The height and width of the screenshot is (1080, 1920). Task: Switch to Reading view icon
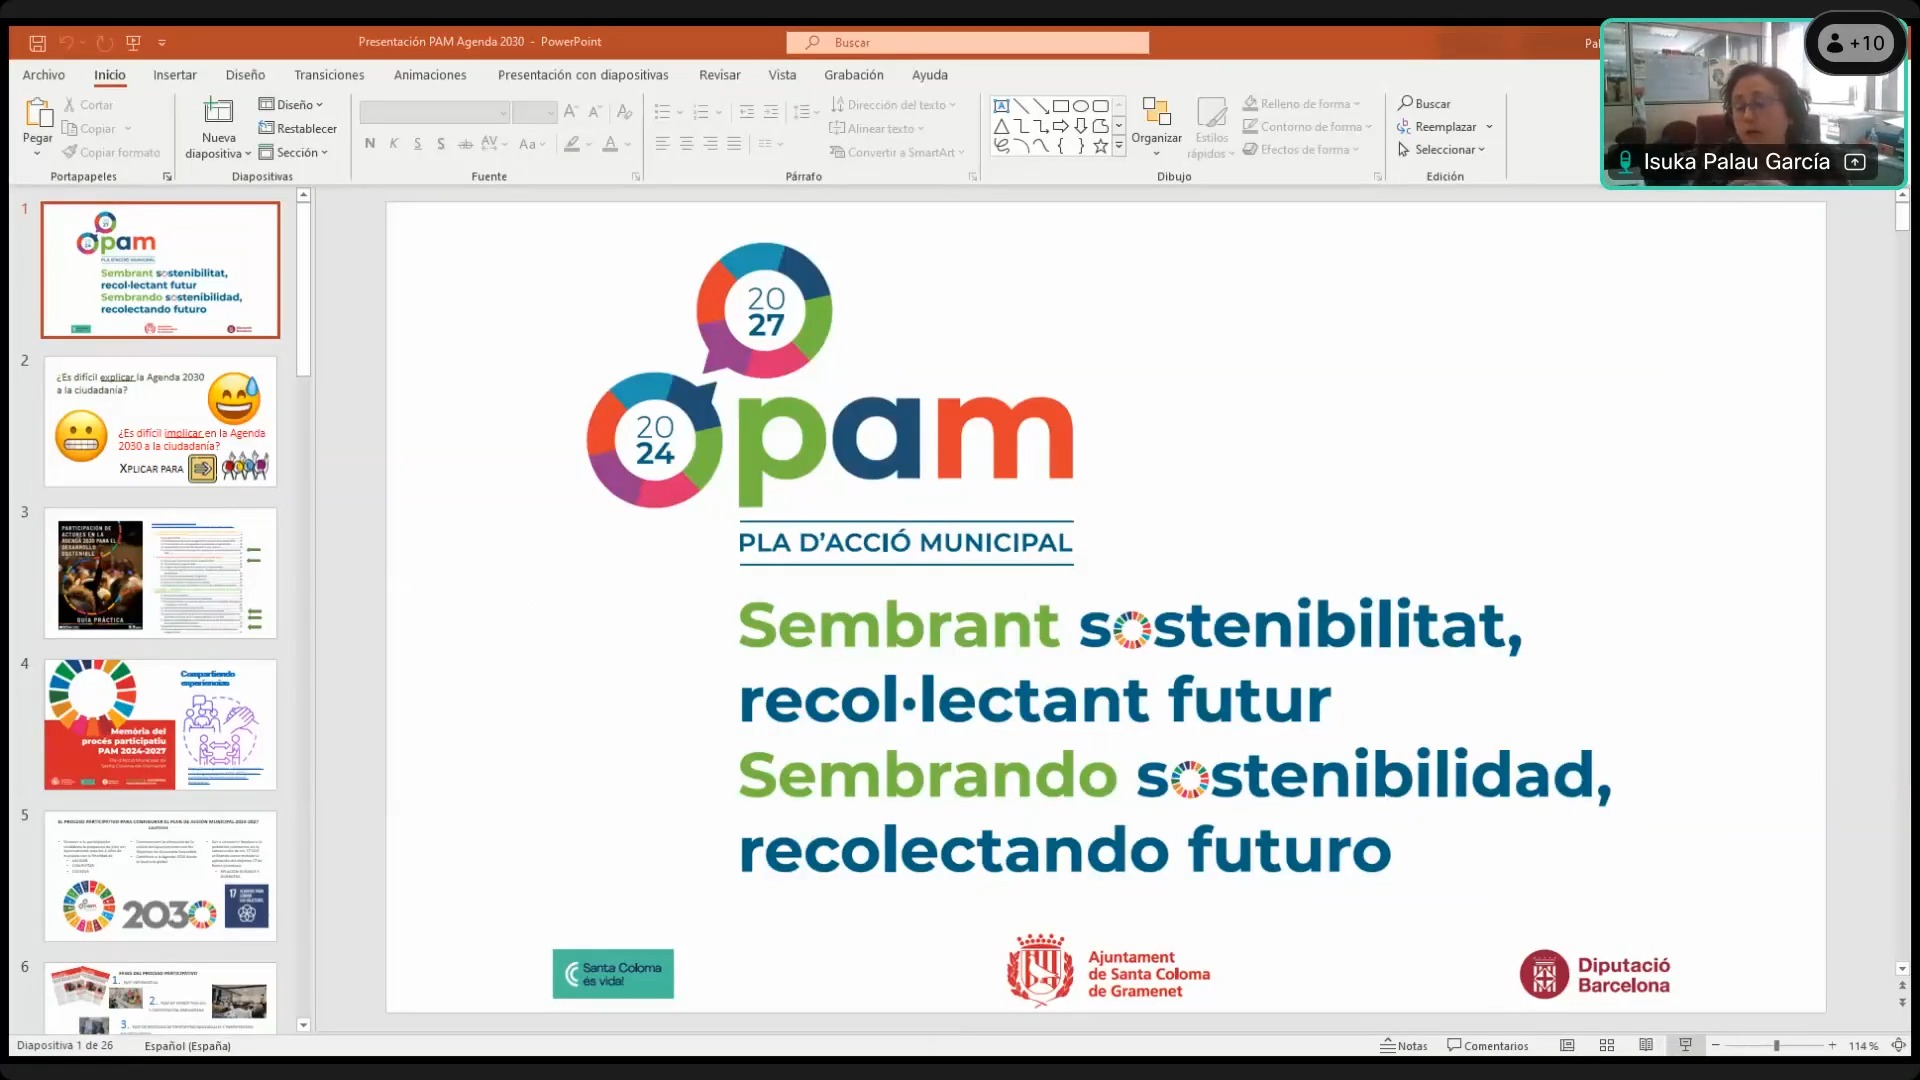[1646, 1046]
